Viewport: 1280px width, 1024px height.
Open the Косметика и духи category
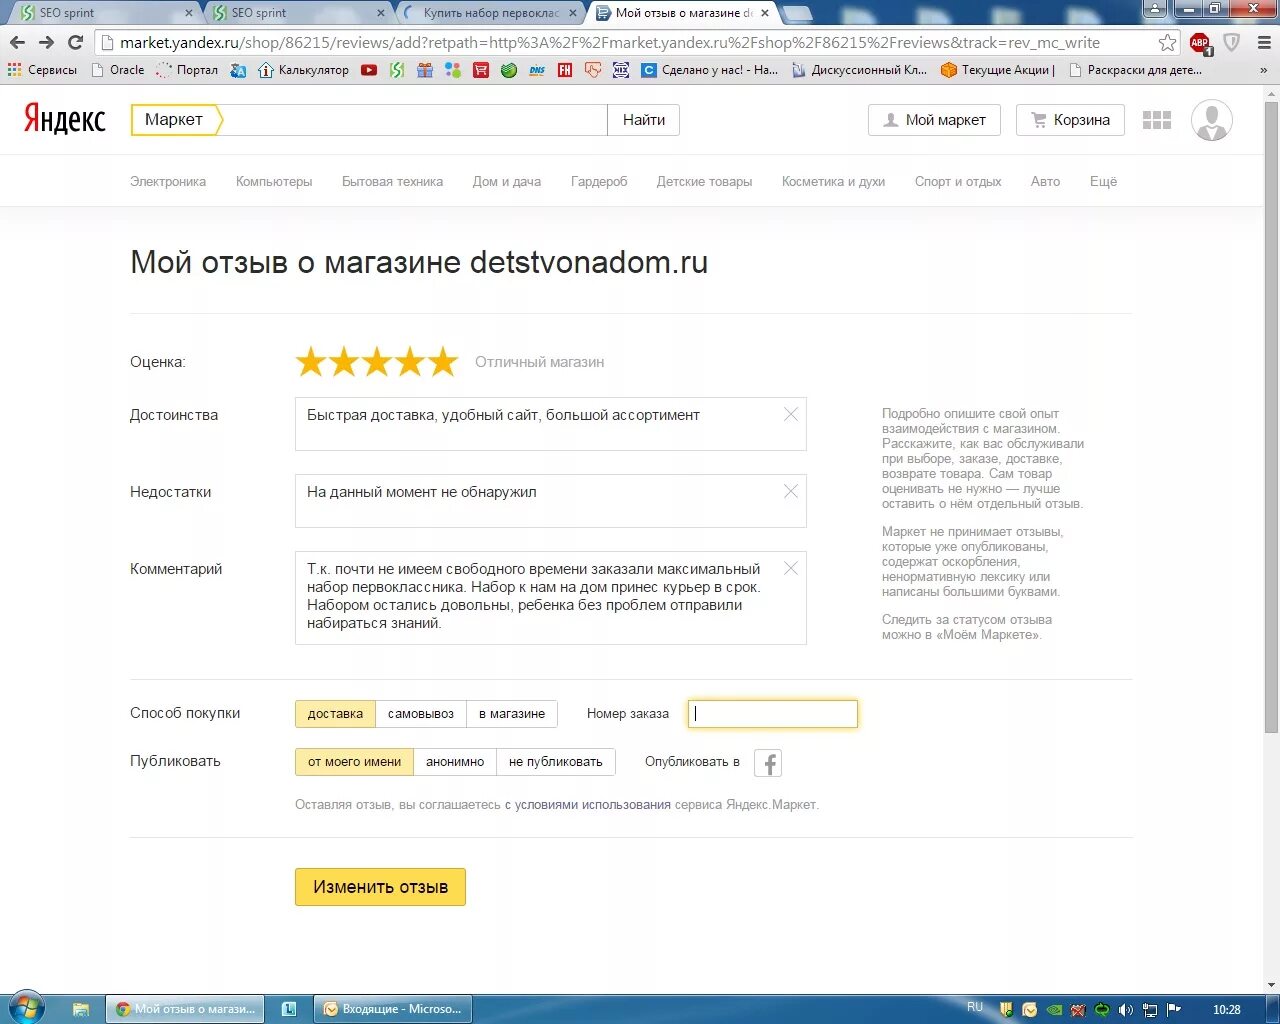tap(833, 181)
